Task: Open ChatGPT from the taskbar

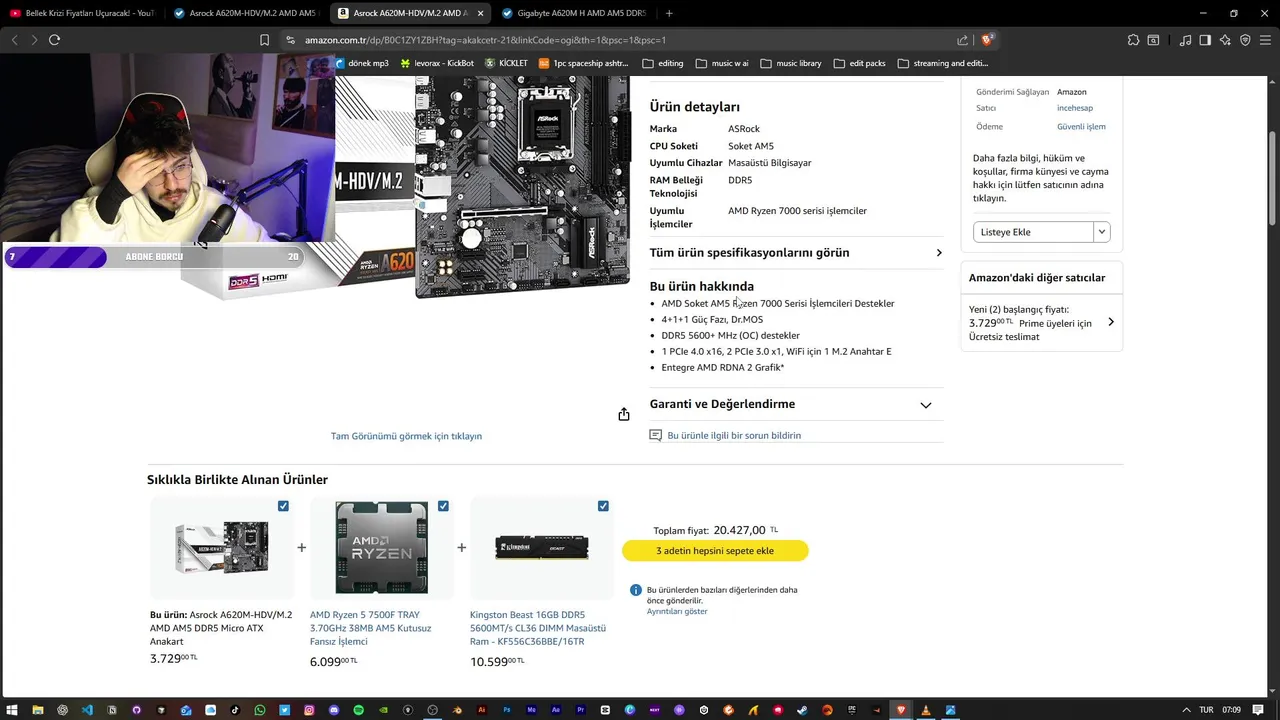Action: click(x=62, y=710)
